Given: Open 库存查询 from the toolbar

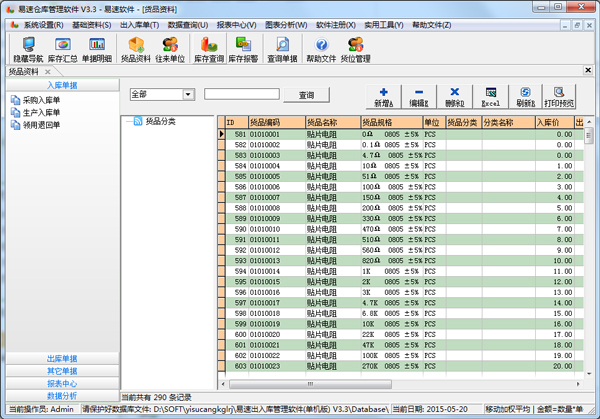Looking at the screenshot, I should 209,49.
